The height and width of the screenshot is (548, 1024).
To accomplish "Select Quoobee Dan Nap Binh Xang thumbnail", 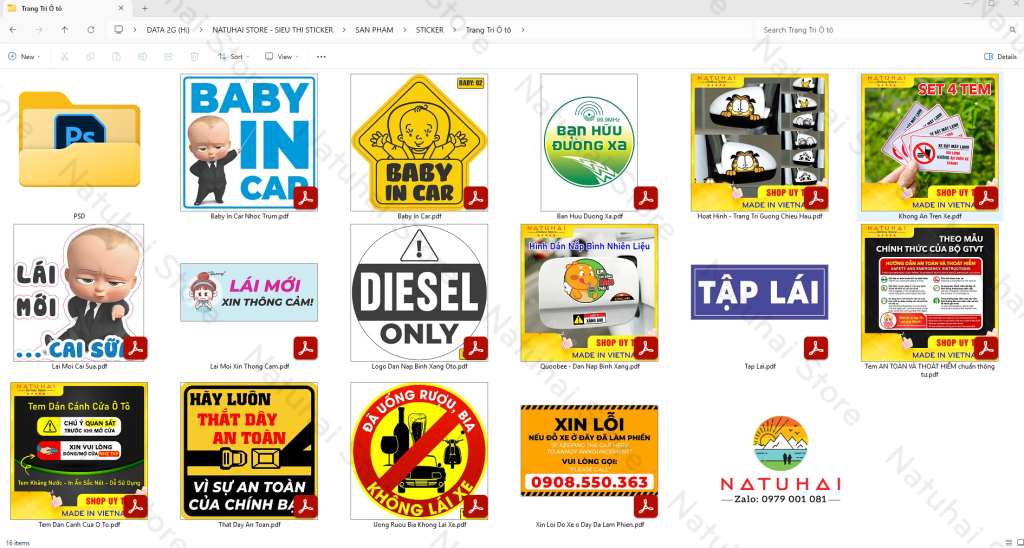I will coord(589,293).
